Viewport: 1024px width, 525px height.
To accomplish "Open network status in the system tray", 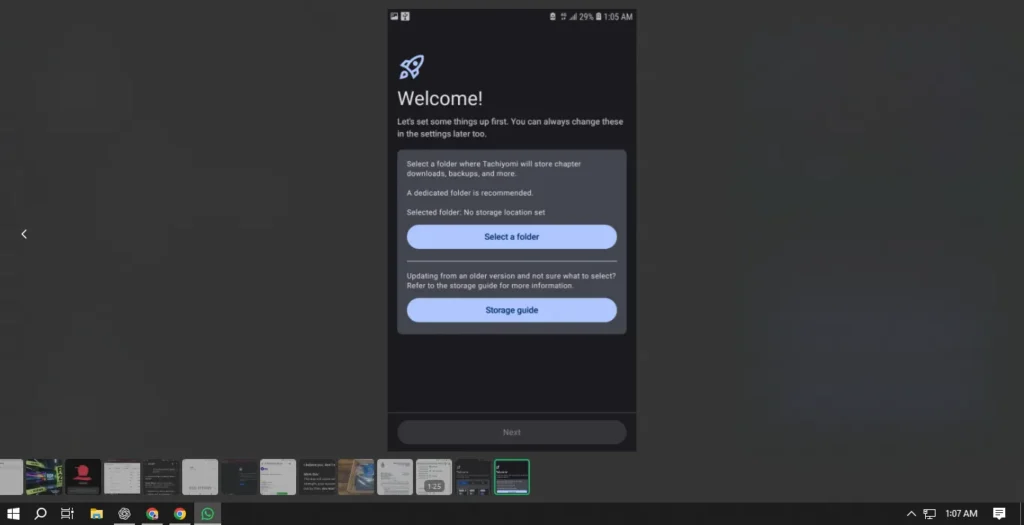I will (929, 514).
